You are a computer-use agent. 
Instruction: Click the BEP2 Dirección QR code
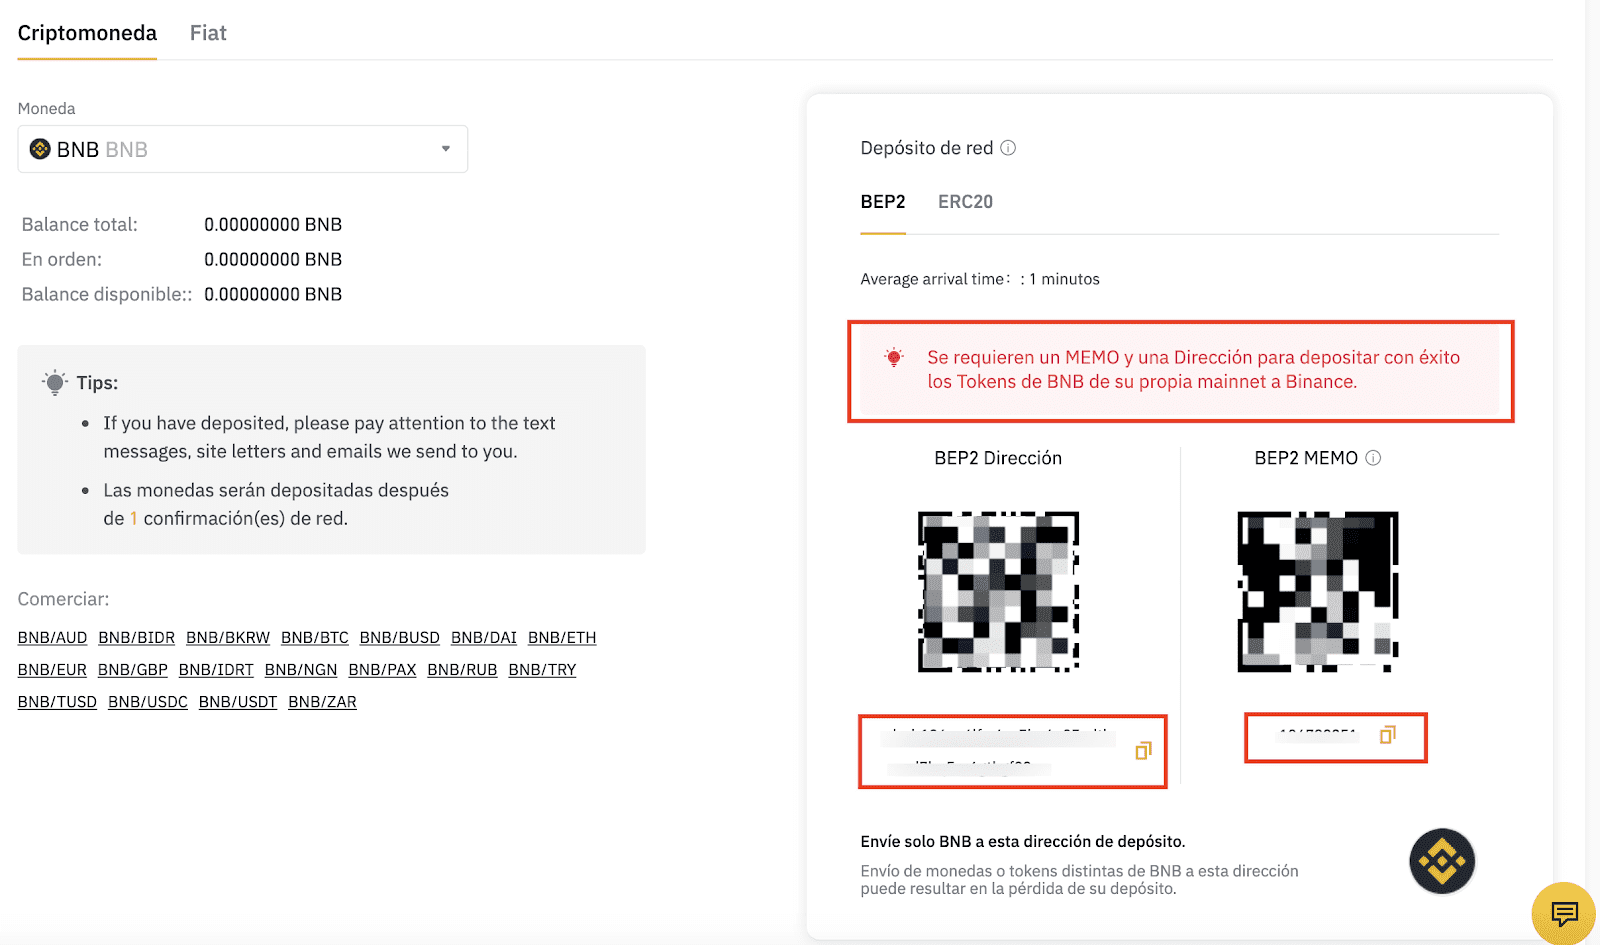[999, 592]
